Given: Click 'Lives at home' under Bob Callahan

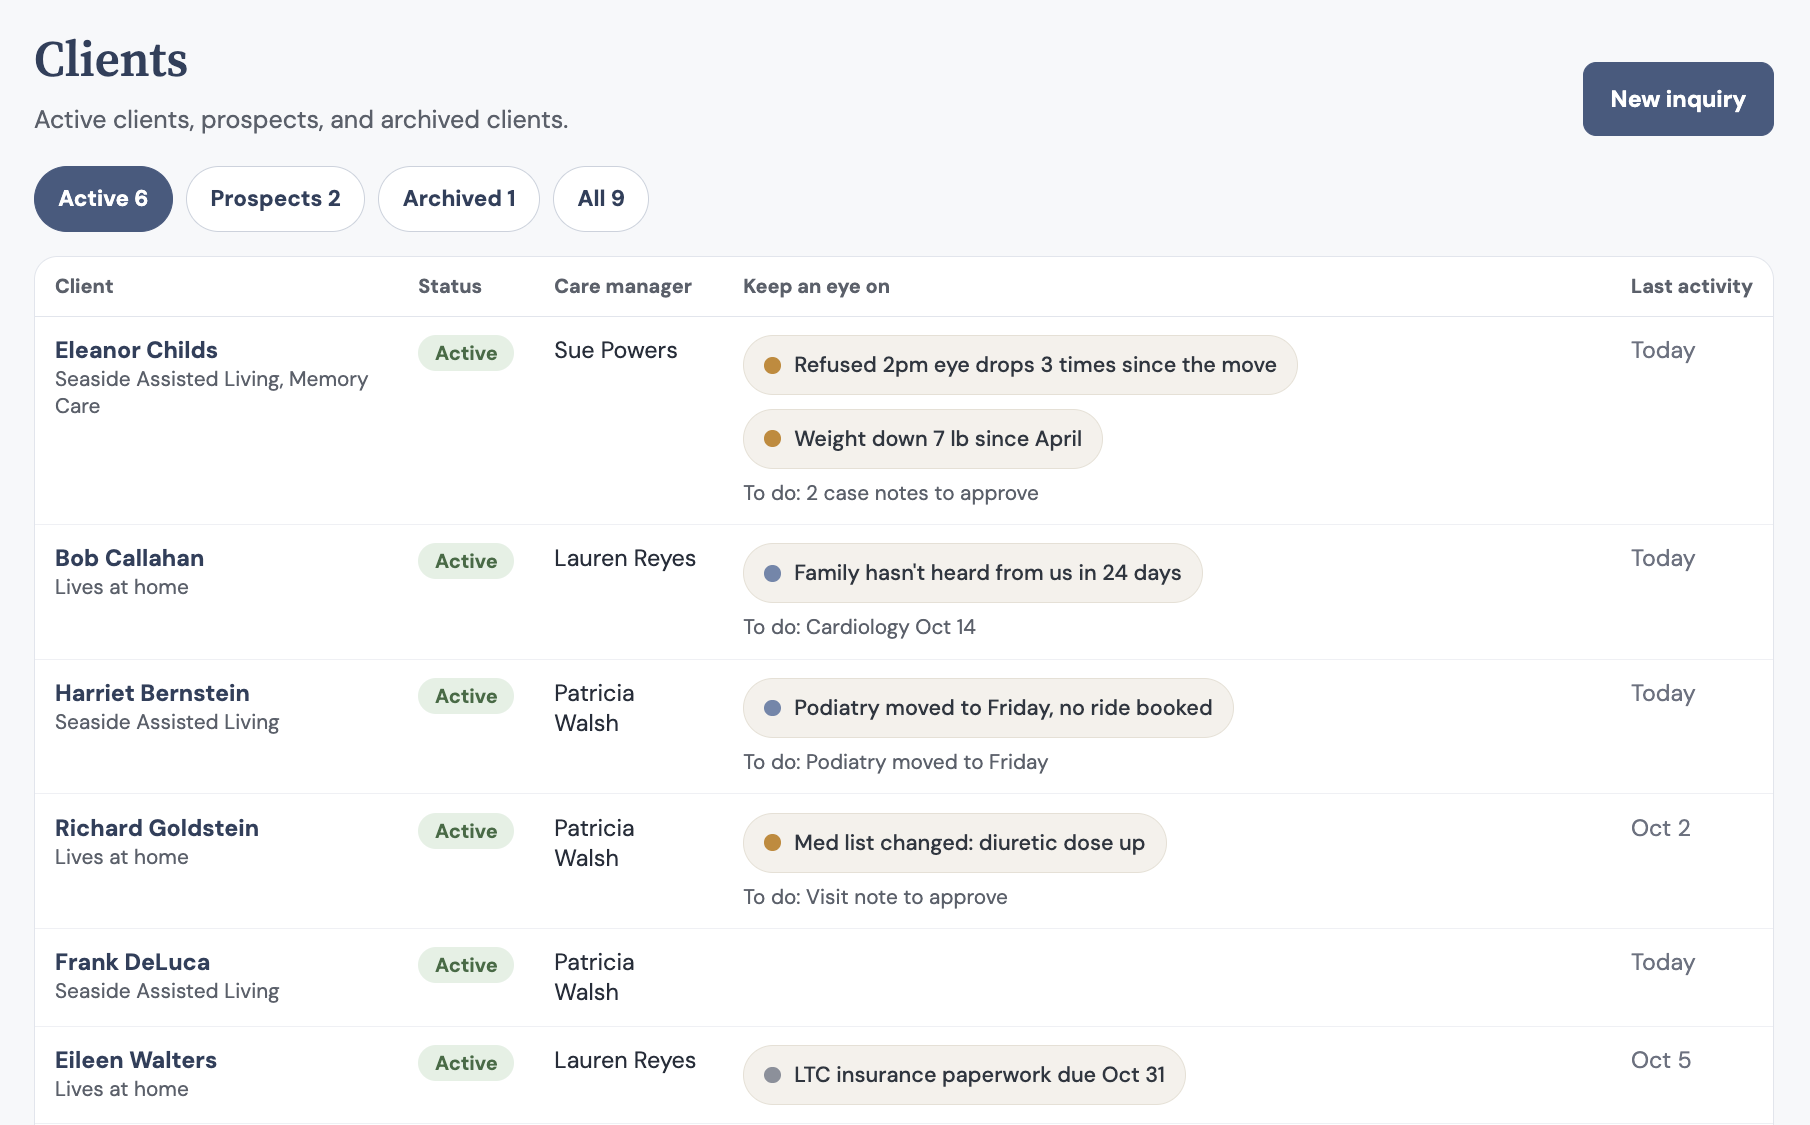Looking at the screenshot, I should 122,587.
